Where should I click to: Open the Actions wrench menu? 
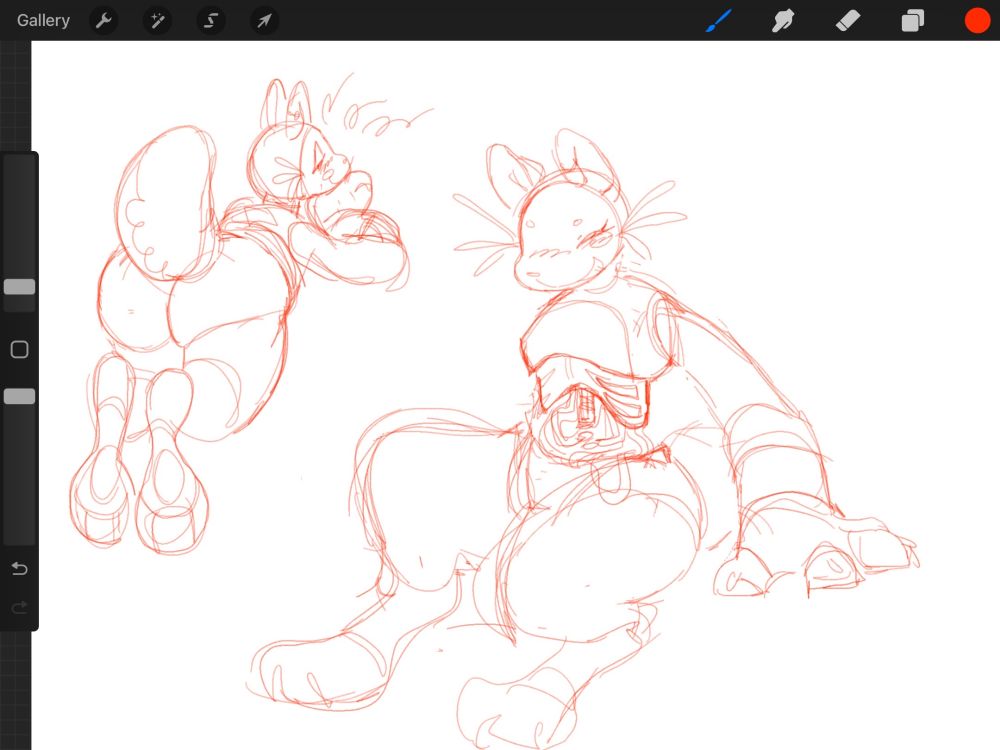pyautogui.click(x=103, y=21)
